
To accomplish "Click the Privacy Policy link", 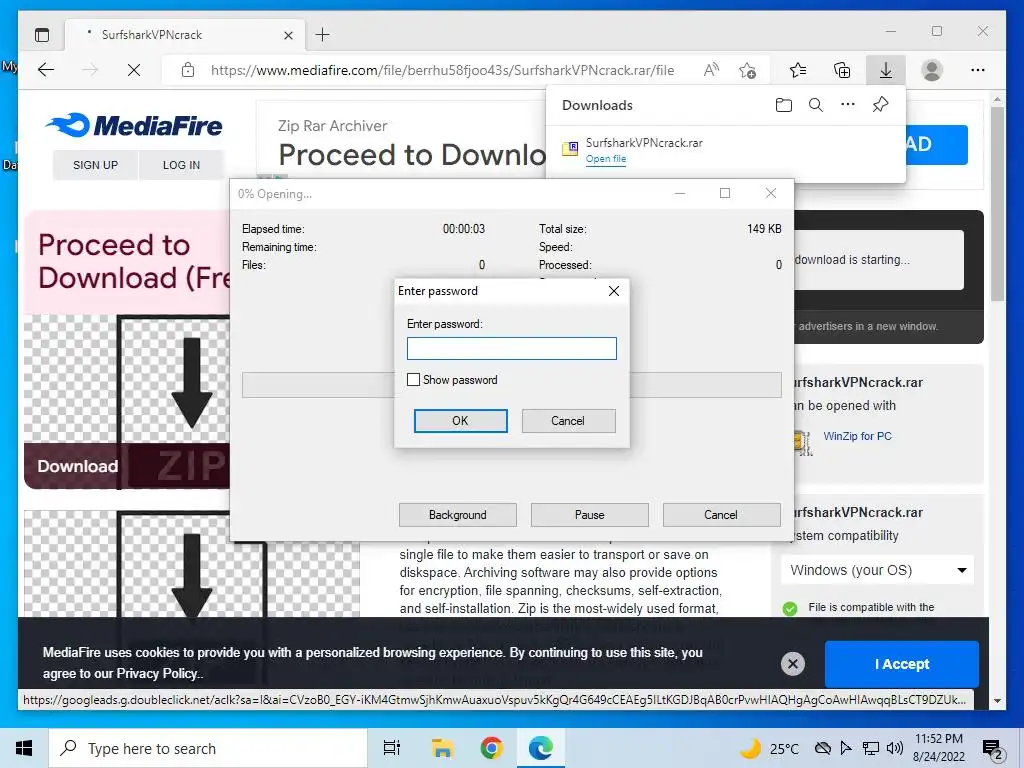I will (x=159, y=673).
